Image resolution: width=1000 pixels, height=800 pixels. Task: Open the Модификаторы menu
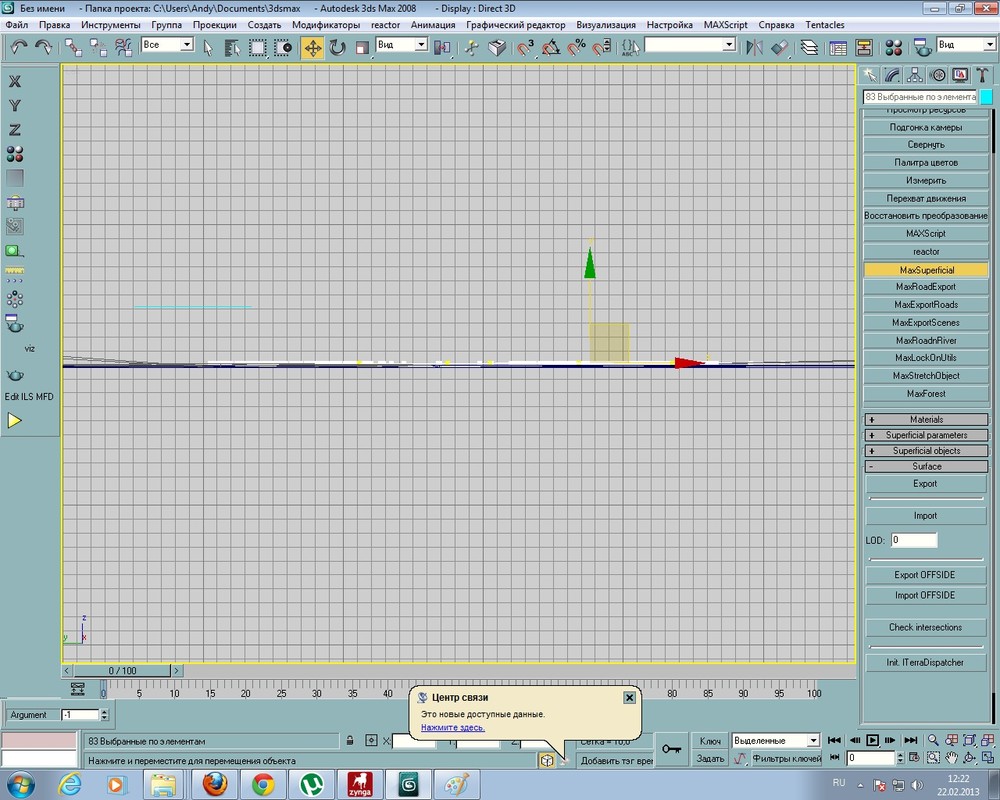click(x=328, y=24)
